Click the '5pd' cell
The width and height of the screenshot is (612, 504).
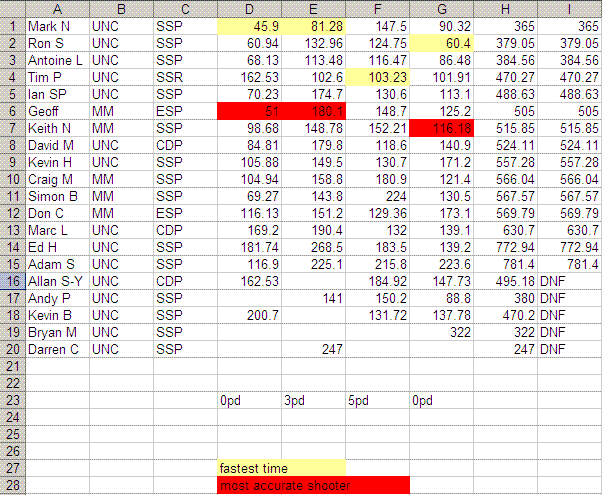coord(377,399)
